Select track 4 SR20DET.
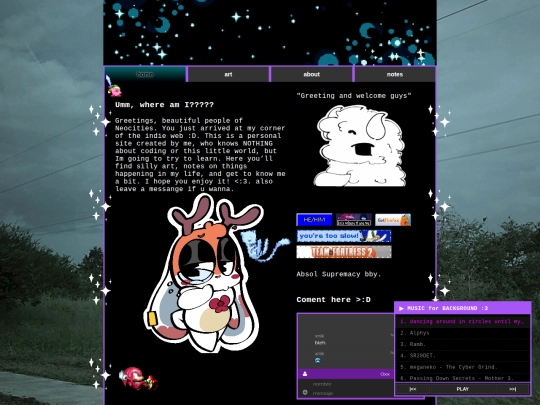 (462, 356)
